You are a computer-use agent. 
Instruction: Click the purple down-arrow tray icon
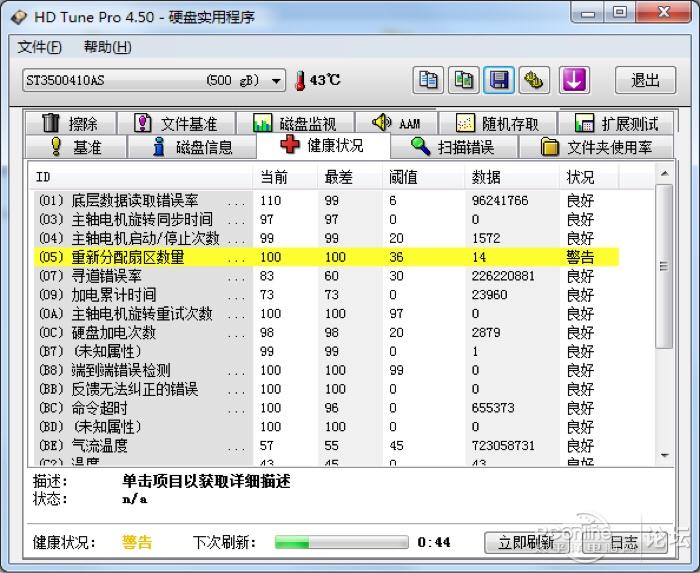[574, 80]
